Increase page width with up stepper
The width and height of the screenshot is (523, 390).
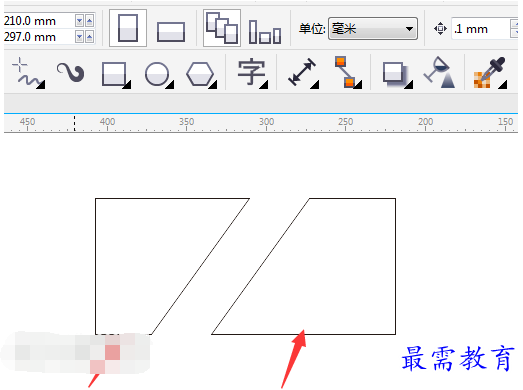(x=89, y=21)
